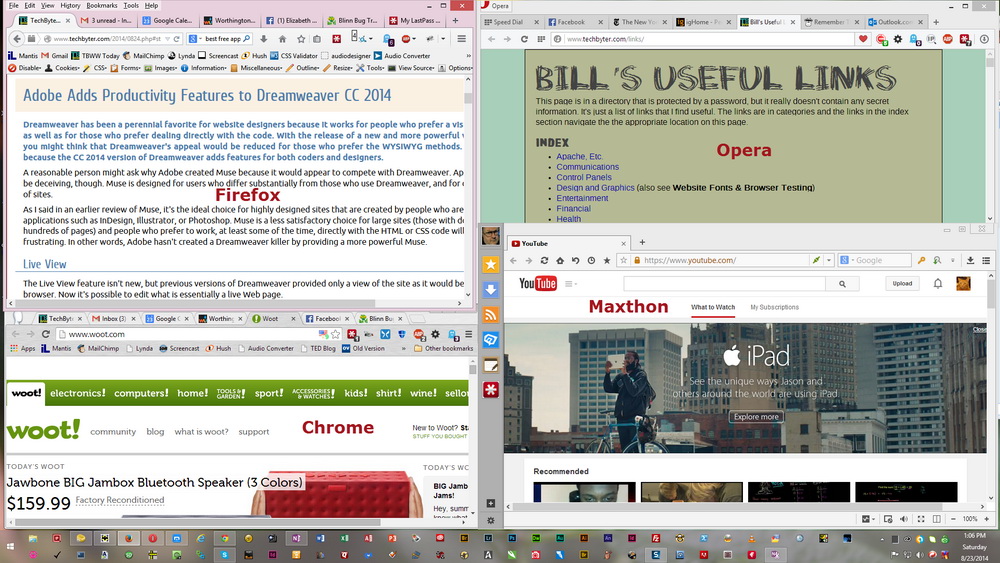The image size is (1000, 563).
Task: Bookmark page with Firefox star icon
Action: tap(301, 39)
